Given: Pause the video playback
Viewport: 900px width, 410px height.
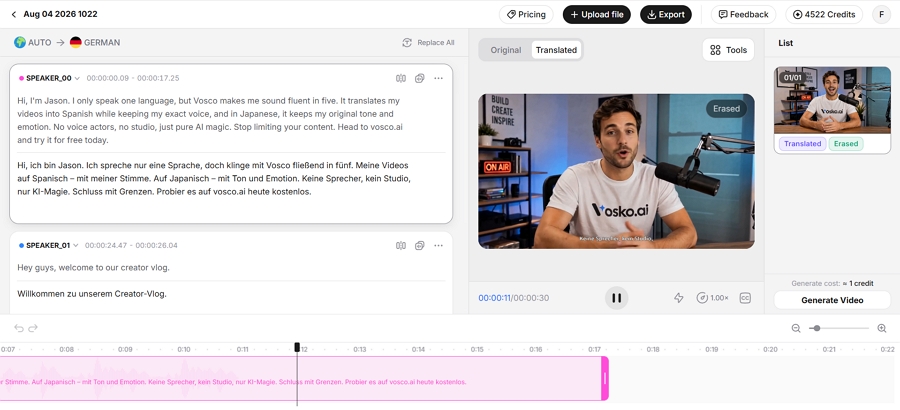Looking at the screenshot, I should (x=616, y=298).
